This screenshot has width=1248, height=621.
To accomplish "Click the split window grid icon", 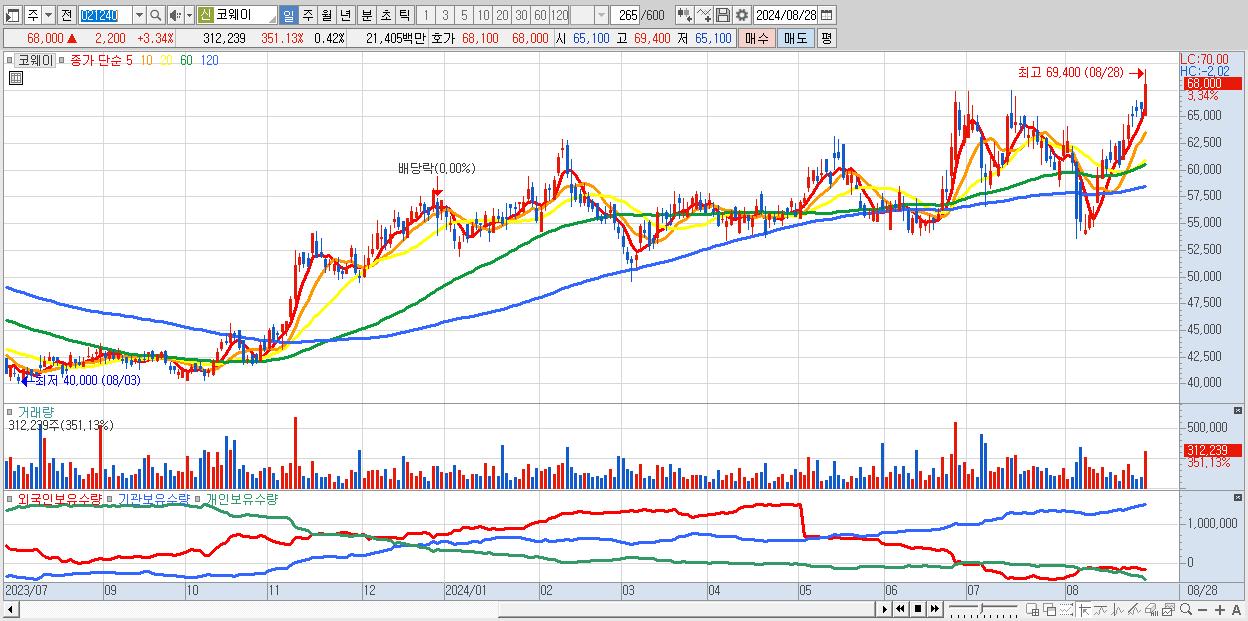I will (x=1032, y=609).
